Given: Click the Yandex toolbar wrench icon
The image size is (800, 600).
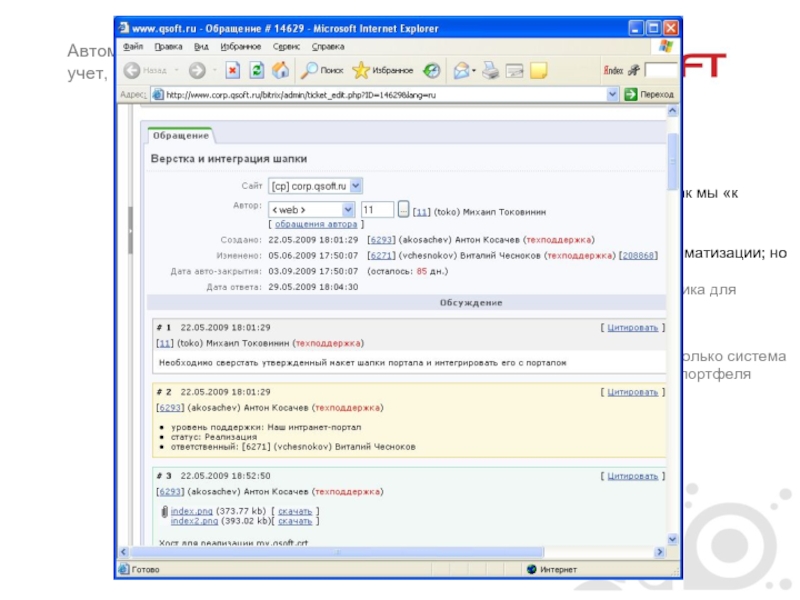Looking at the screenshot, I should tap(634, 70).
